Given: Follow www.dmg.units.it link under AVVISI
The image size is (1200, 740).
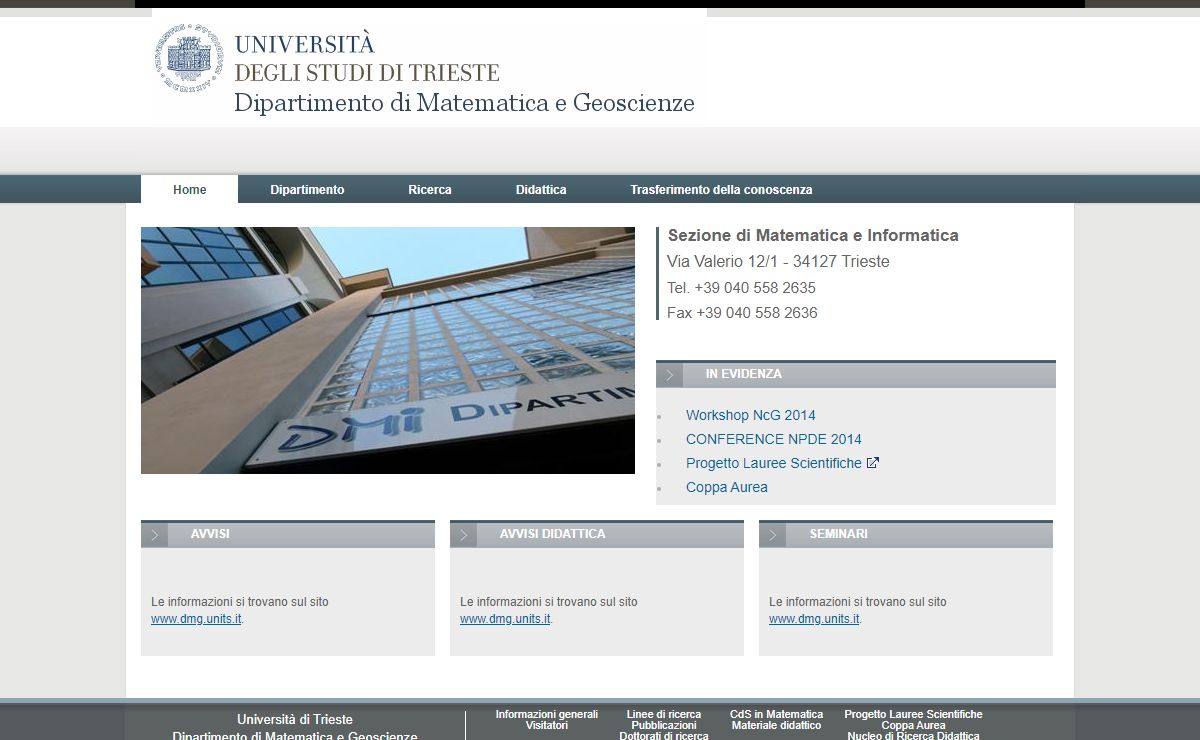Looking at the screenshot, I should click(196, 618).
